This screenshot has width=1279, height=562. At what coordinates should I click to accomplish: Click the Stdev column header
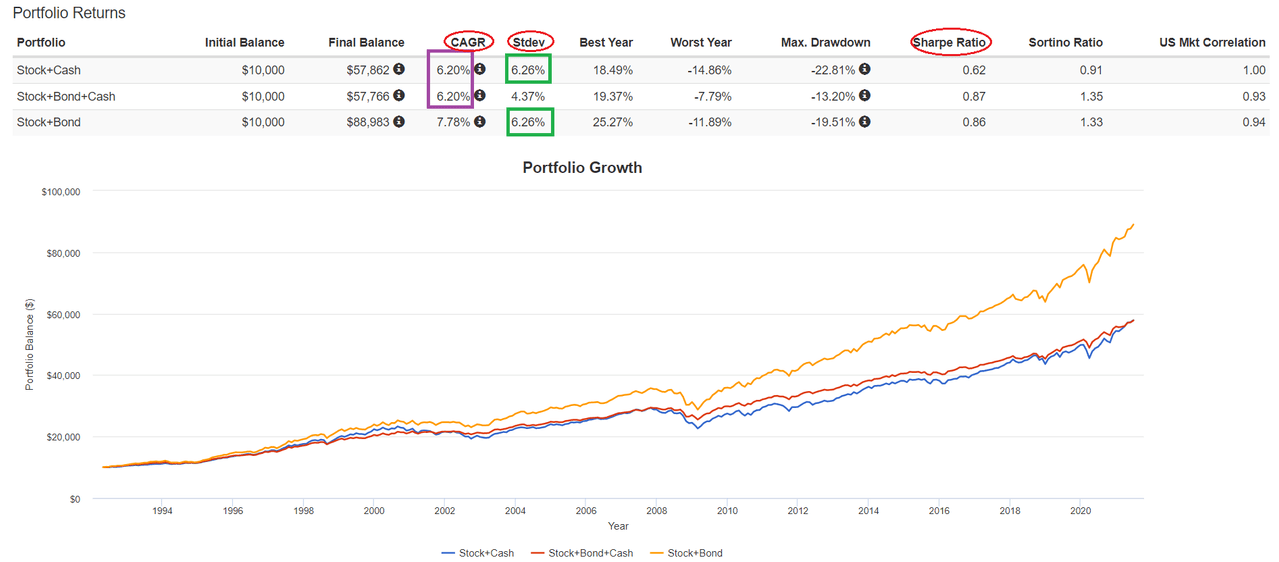point(528,43)
